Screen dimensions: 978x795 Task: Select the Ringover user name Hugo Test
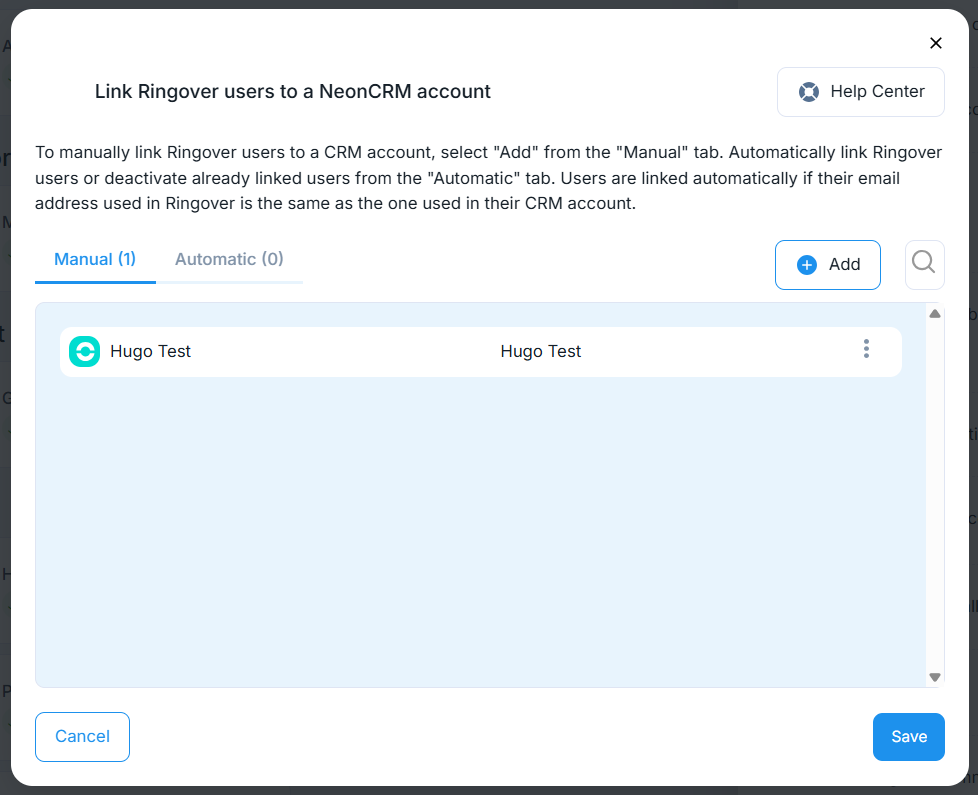[x=150, y=352]
